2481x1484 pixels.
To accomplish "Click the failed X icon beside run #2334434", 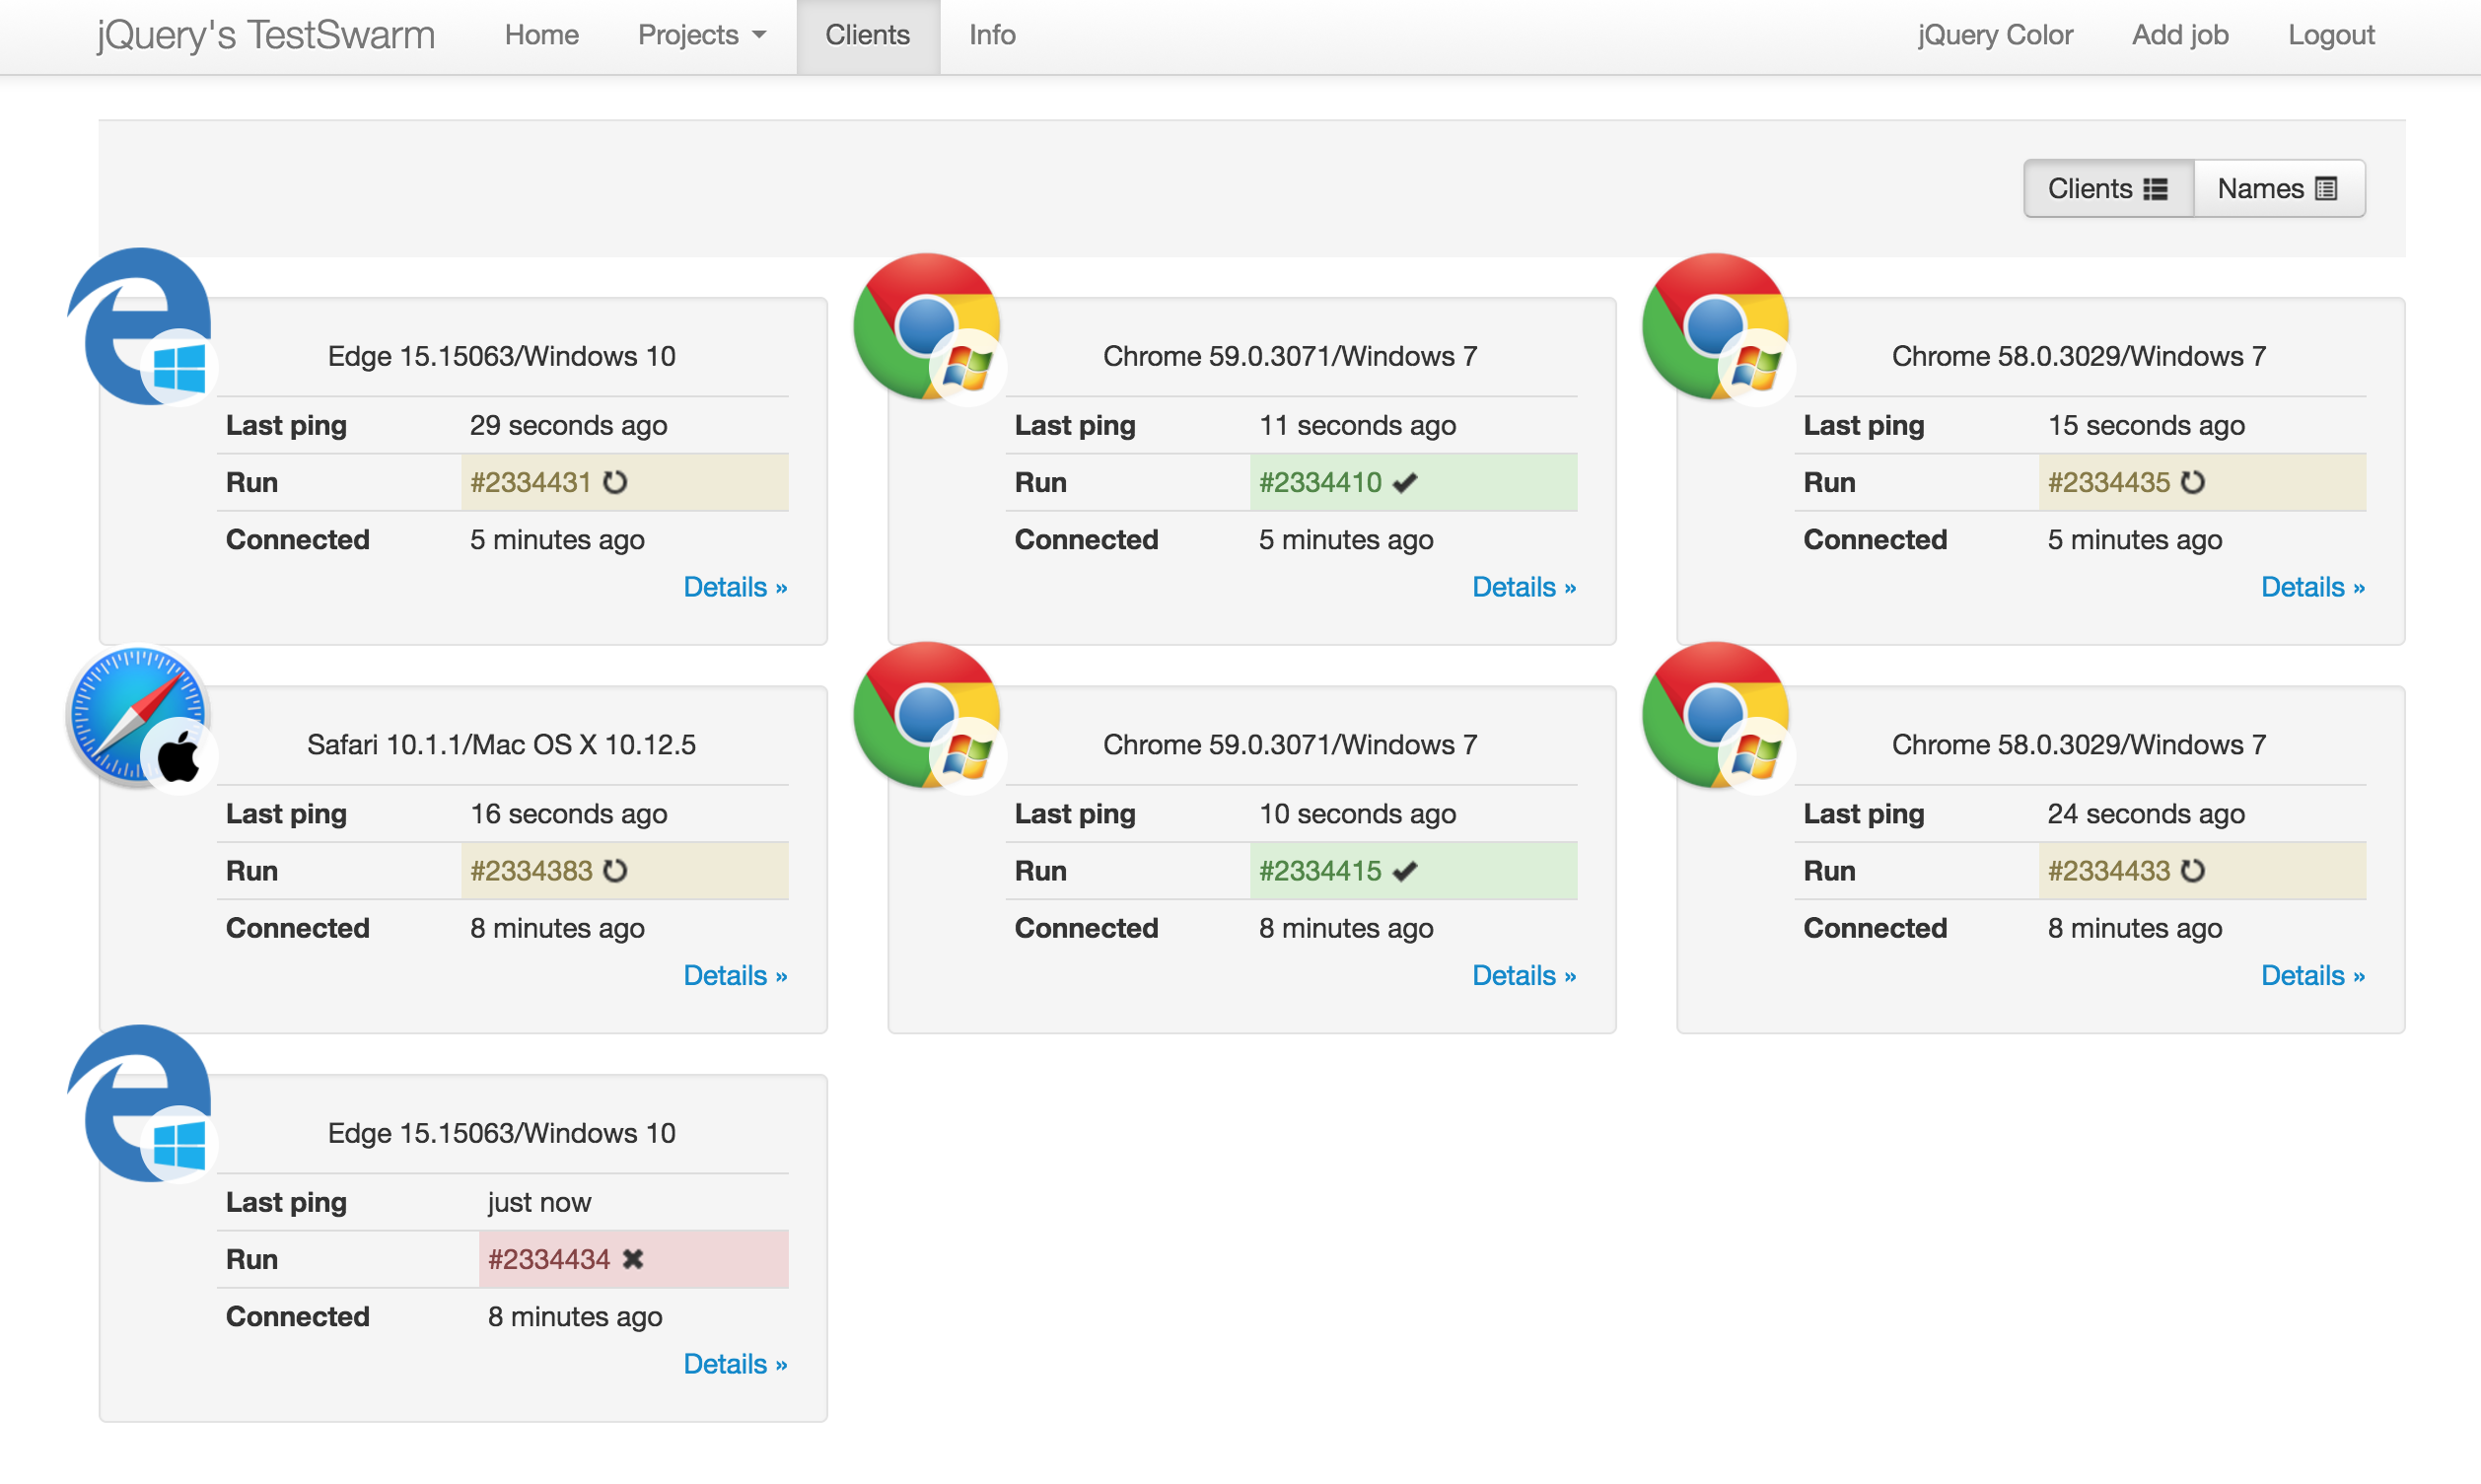I will pyautogui.click(x=633, y=1259).
